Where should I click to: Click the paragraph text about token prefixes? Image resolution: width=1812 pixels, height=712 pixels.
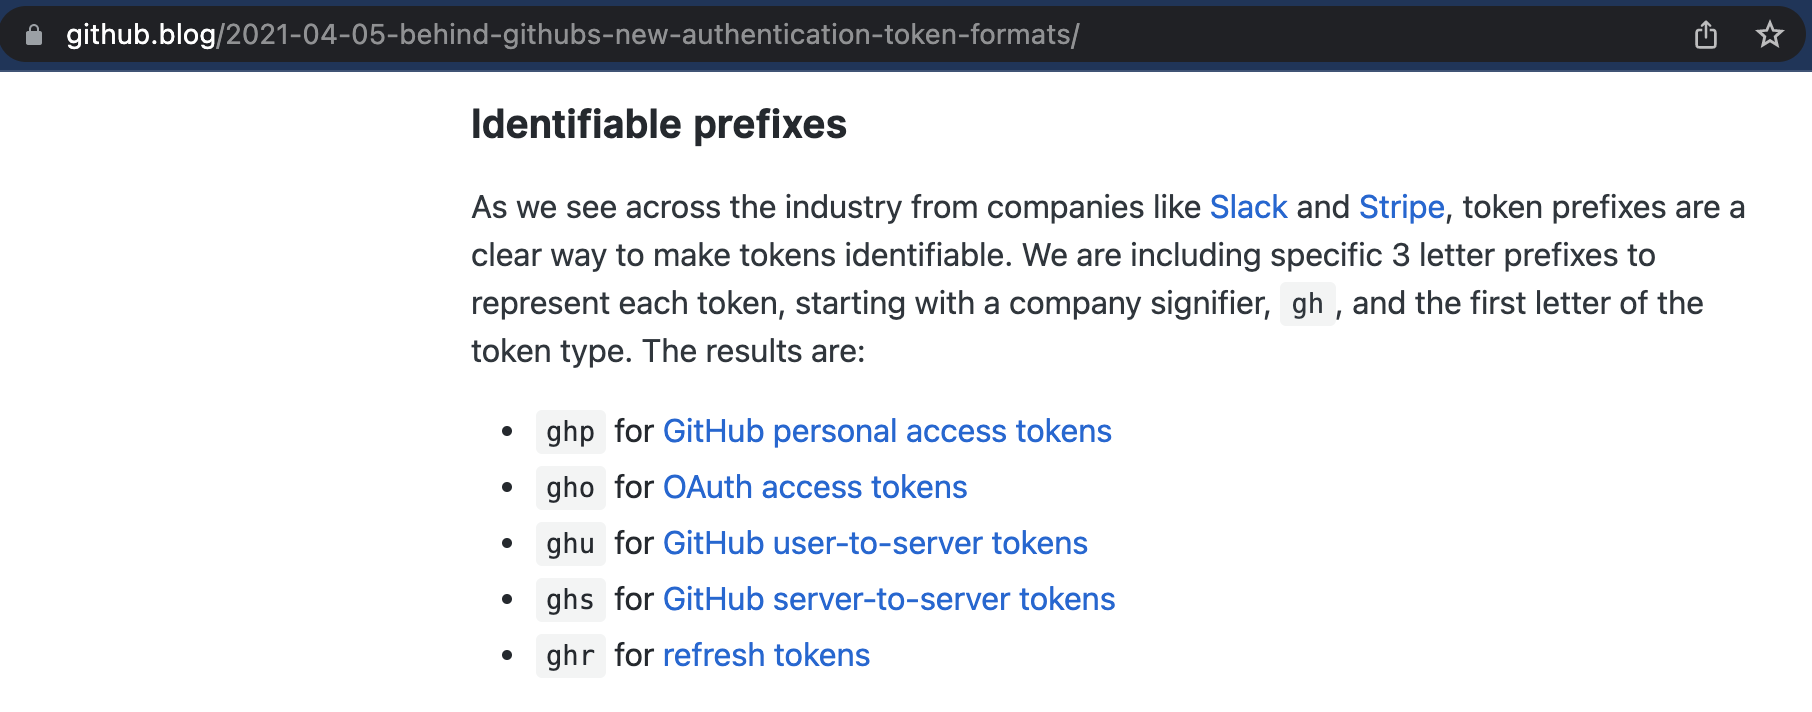1108,279
